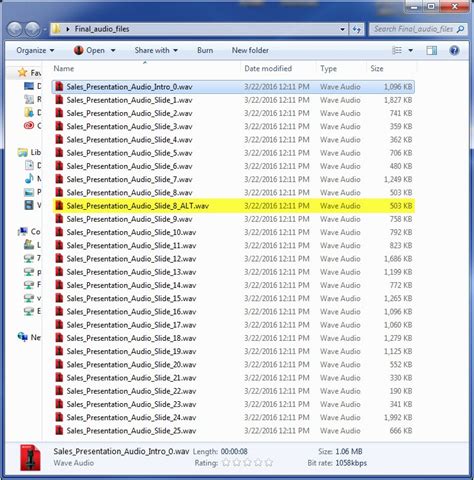Image resolution: width=474 pixels, height=480 pixels.
Task: Click the Network icon in navigation pane
Action: [x=23, y=337]
